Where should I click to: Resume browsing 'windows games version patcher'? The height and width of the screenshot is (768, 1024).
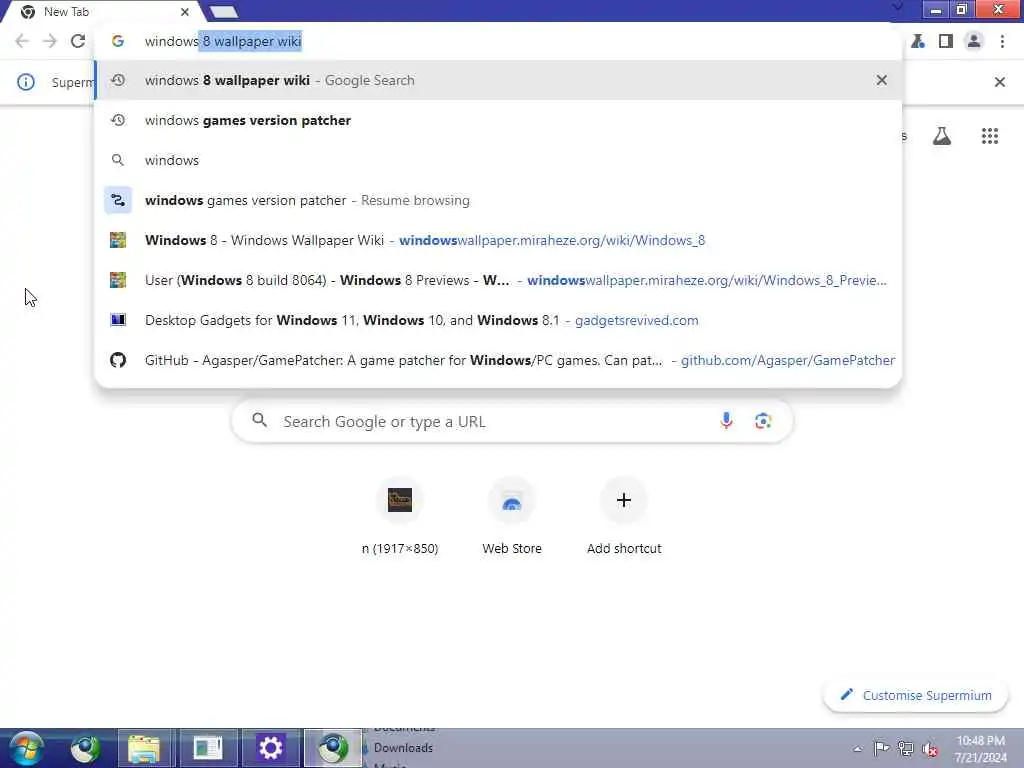point(498,200)
